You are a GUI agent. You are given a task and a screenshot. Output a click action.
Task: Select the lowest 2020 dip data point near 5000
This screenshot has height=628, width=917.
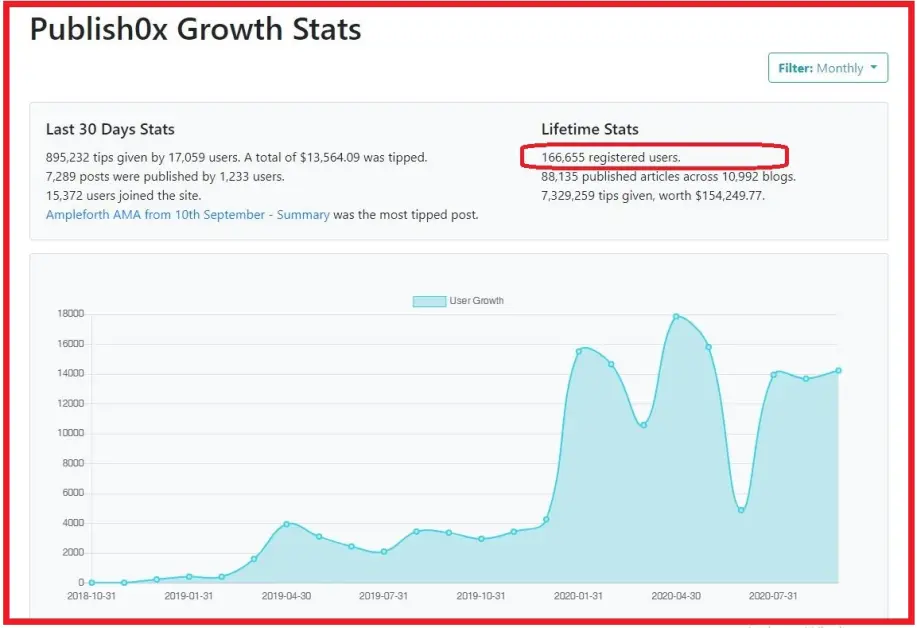pyautogui.click(x=741, y=510)
